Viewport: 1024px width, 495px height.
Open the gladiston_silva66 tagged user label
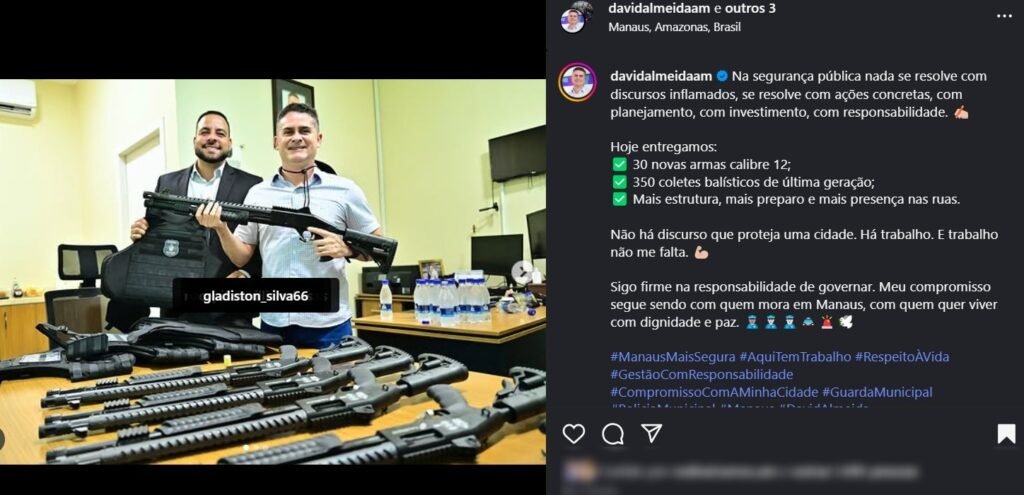[255, 296]
